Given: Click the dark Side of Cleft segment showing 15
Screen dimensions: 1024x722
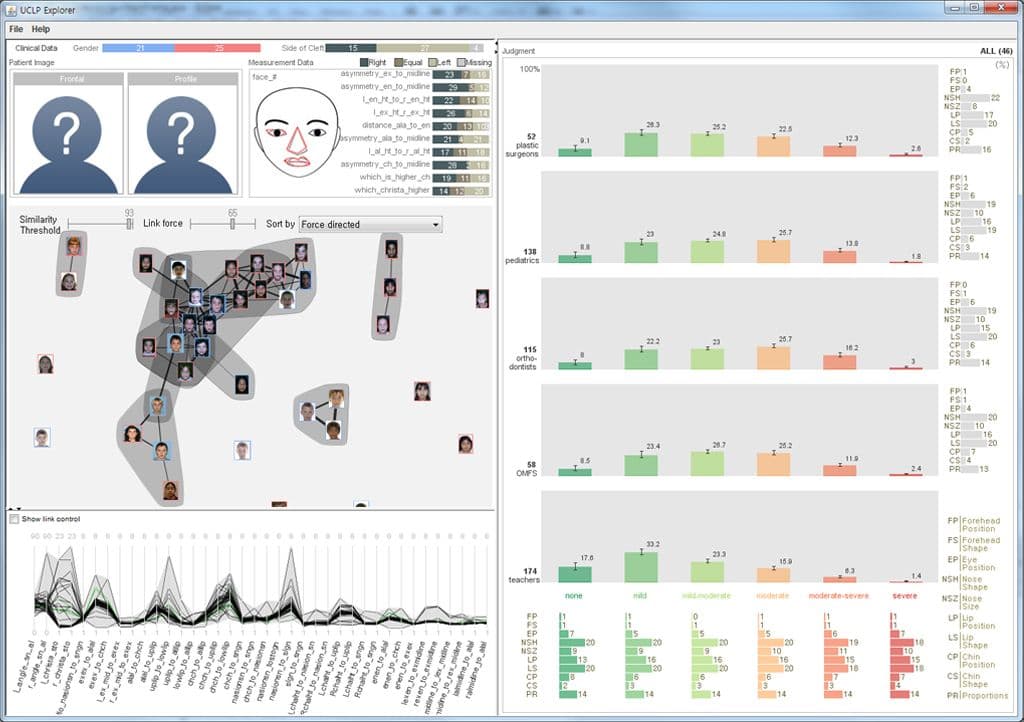Looking at the screenshot, I should pyautogui.click(x=351, y=48).
